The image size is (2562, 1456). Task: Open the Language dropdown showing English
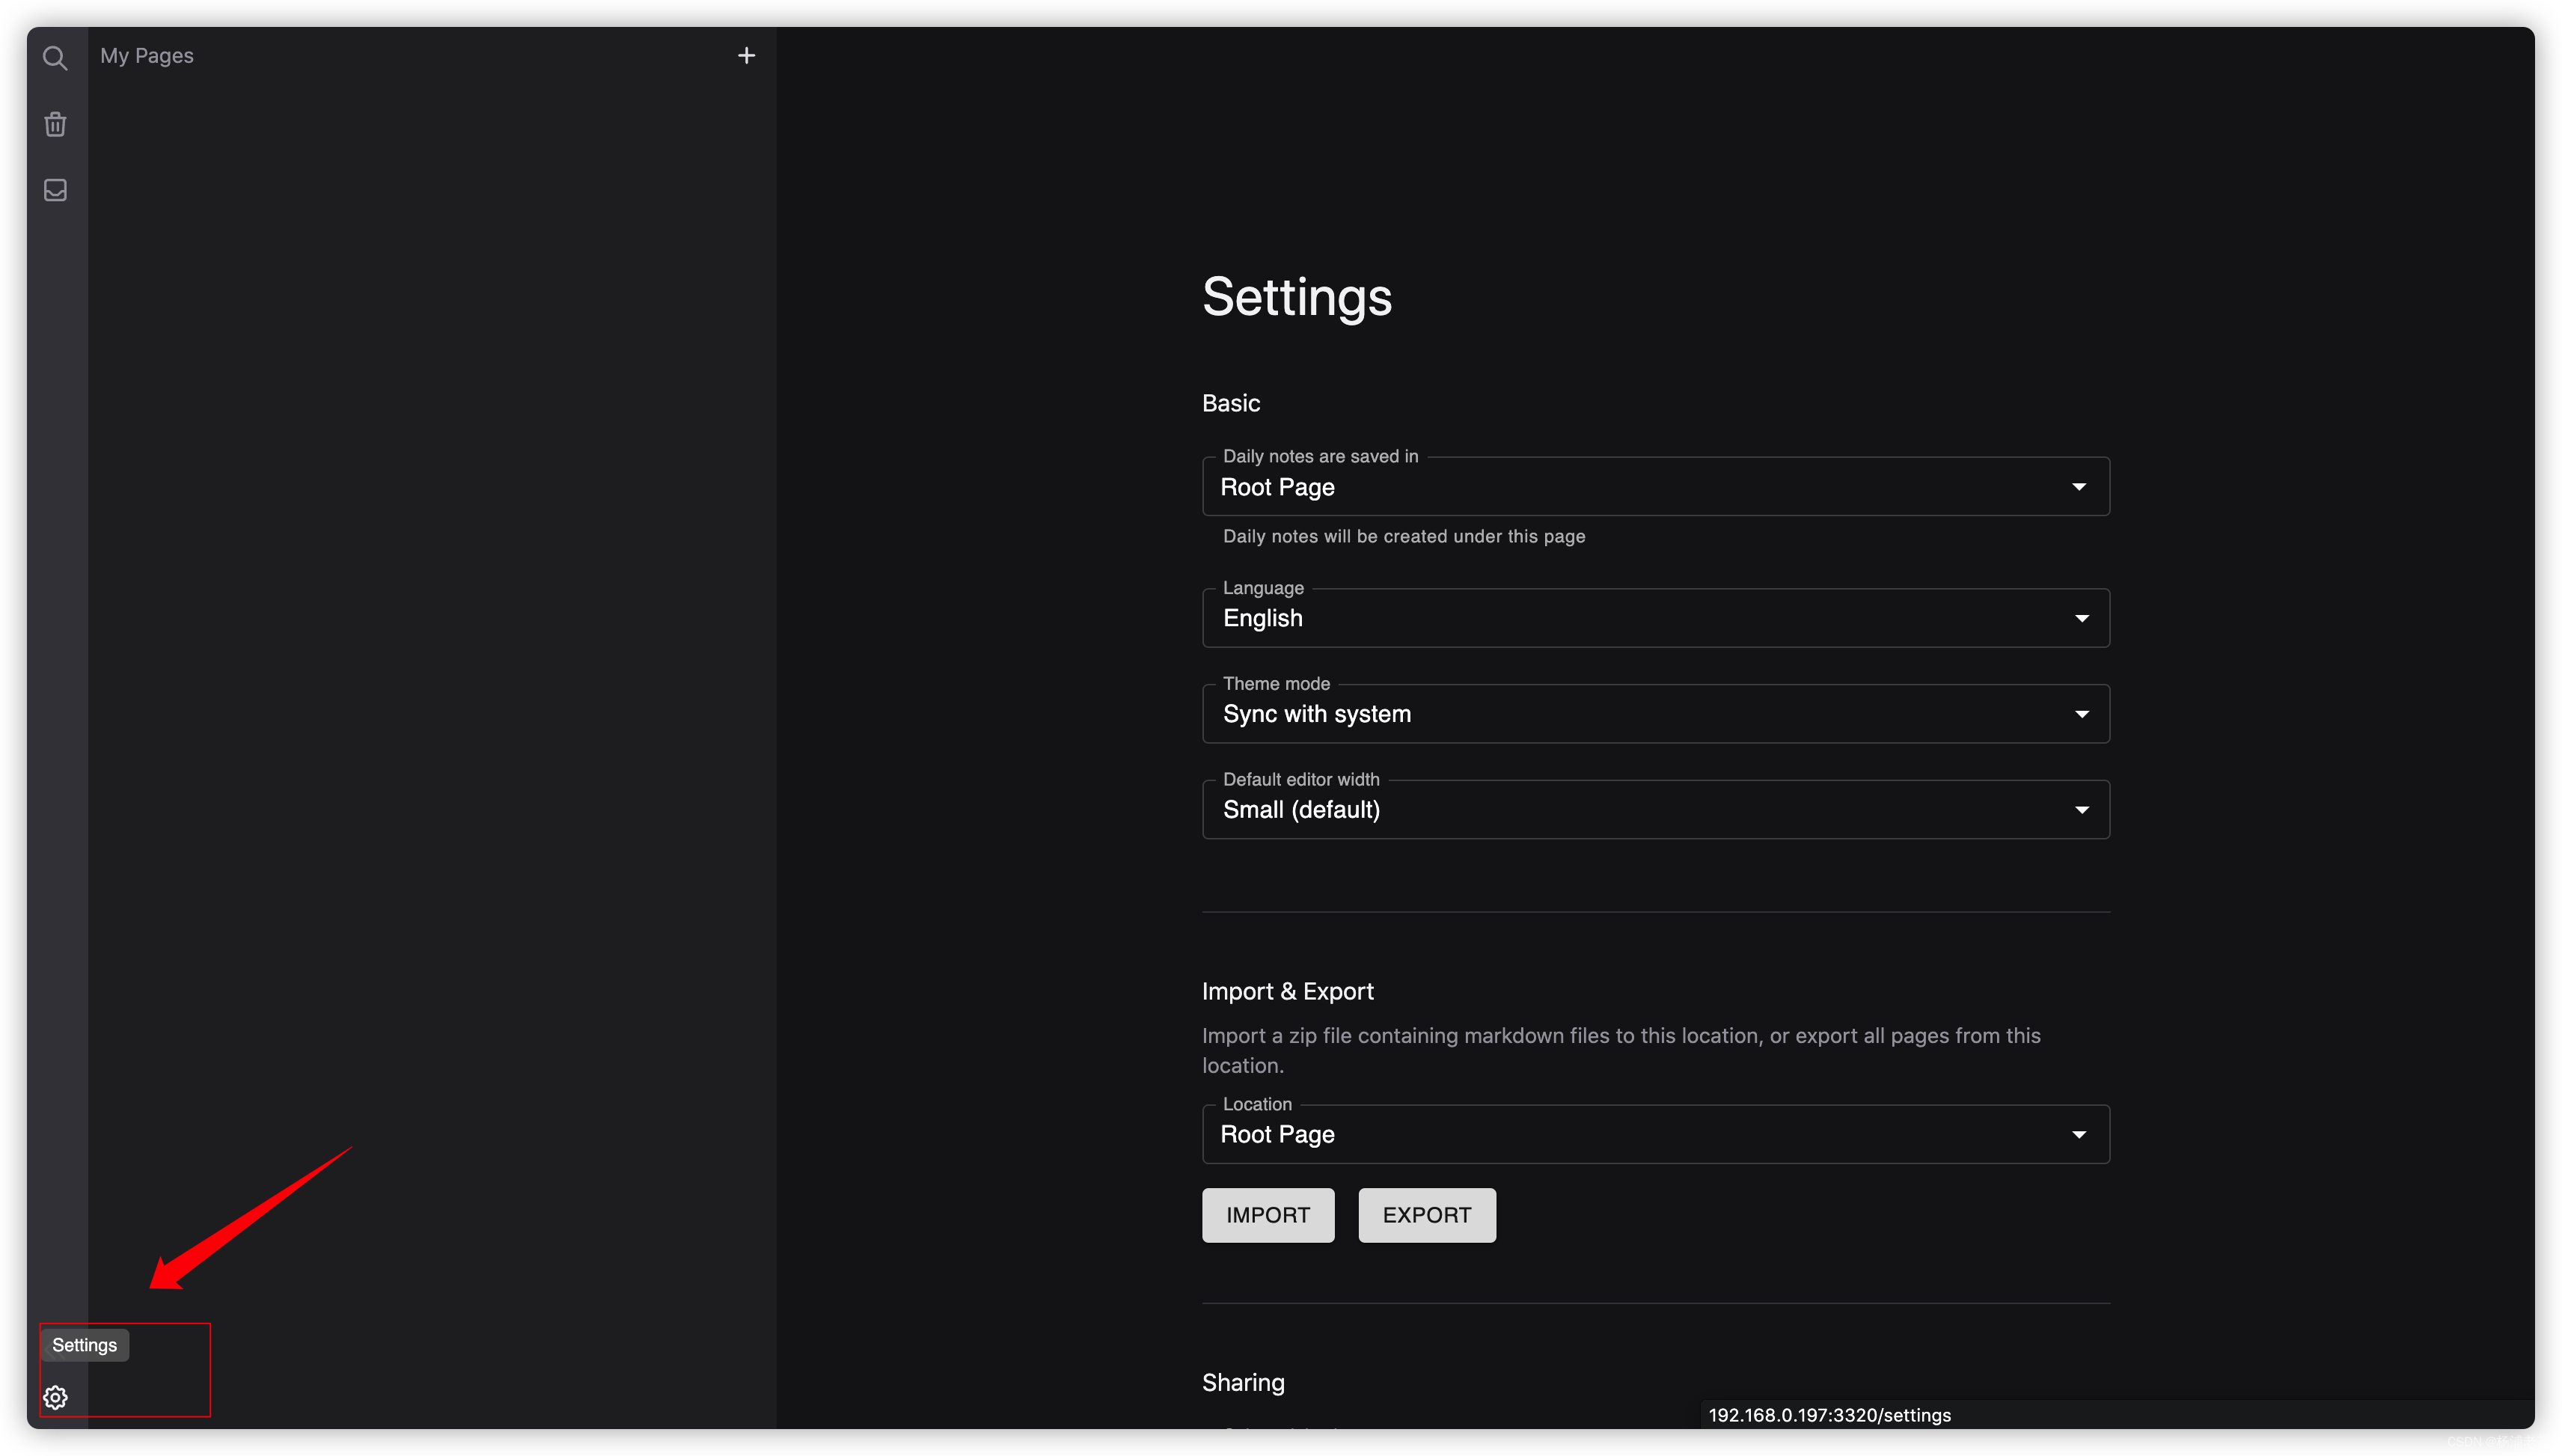1655,618
